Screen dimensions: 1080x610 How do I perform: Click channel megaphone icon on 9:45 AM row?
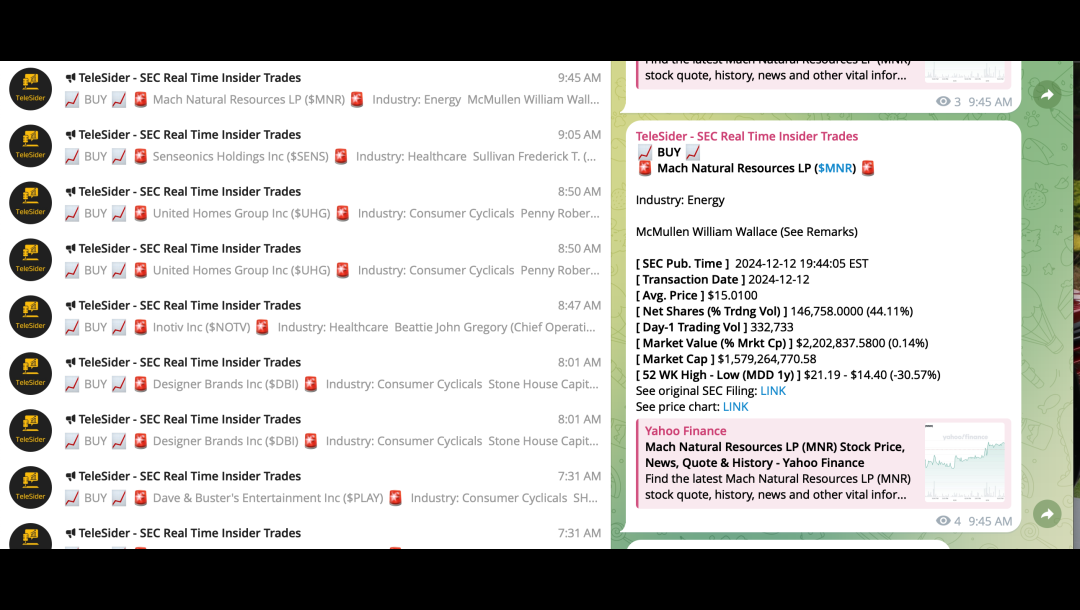[70, 78]
